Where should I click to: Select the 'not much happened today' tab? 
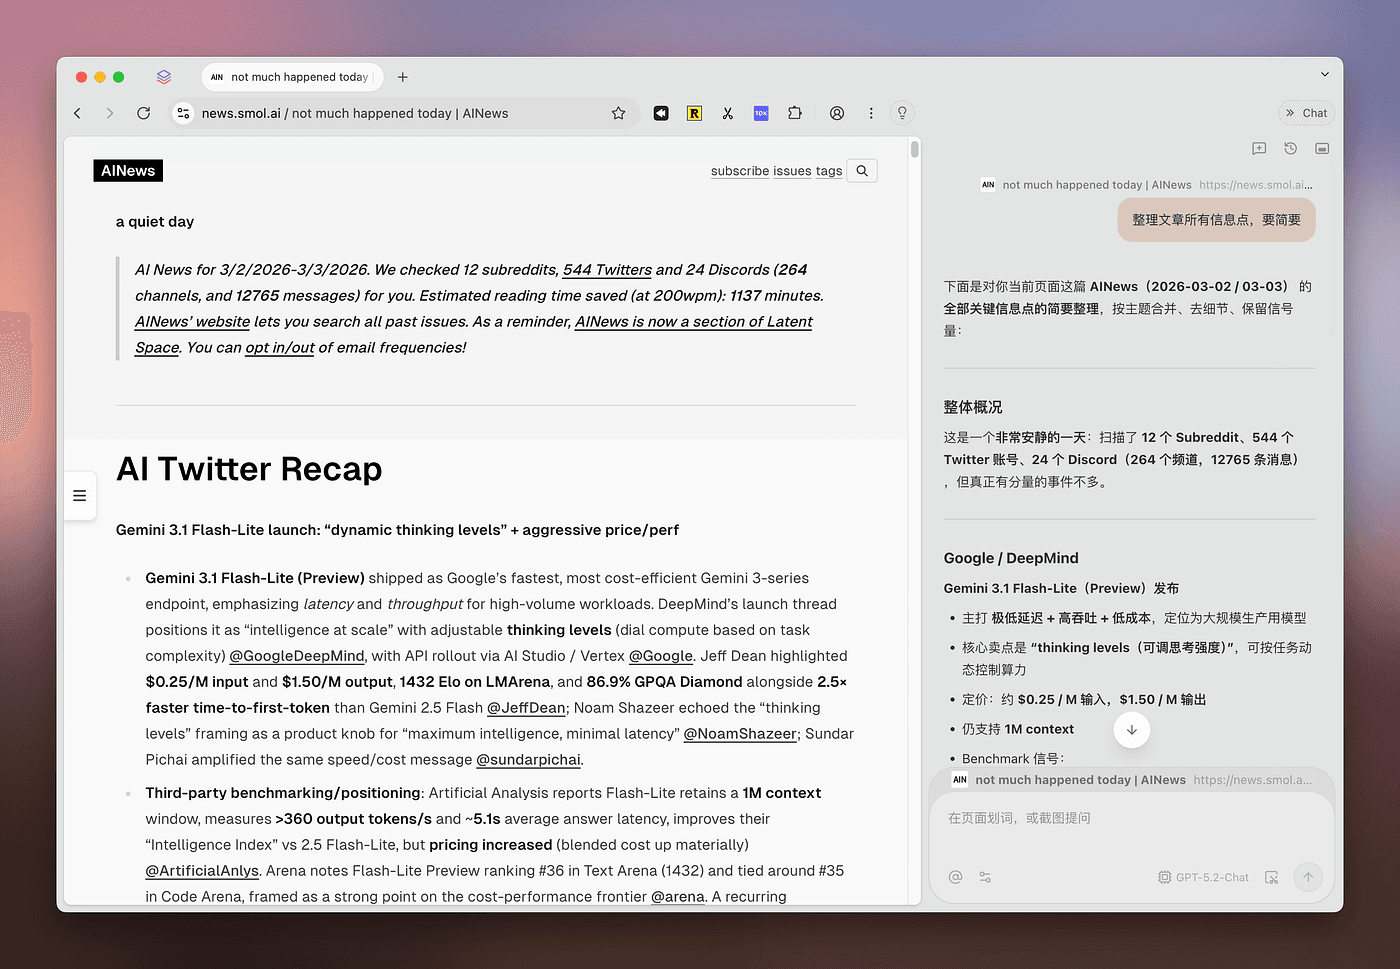[x=292, y=77]
